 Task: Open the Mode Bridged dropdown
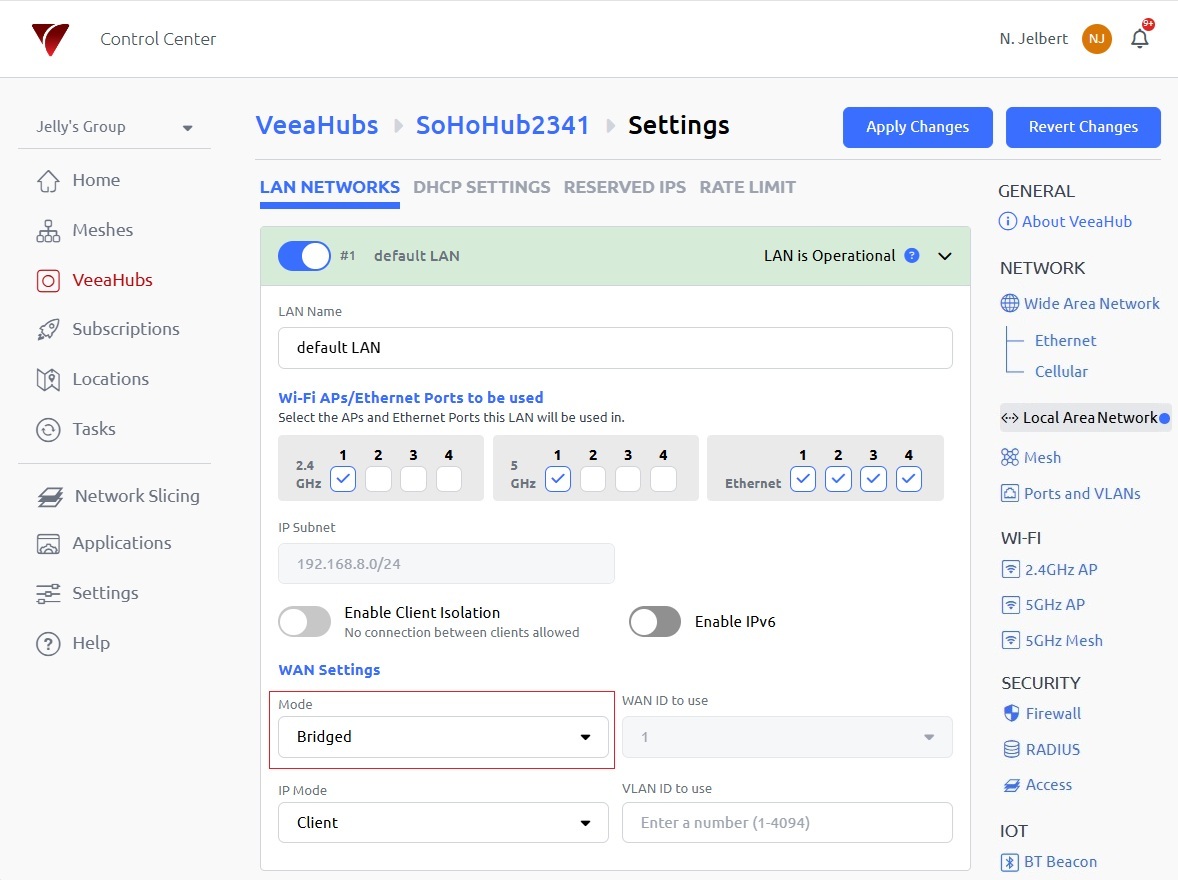tap(443, 737)
